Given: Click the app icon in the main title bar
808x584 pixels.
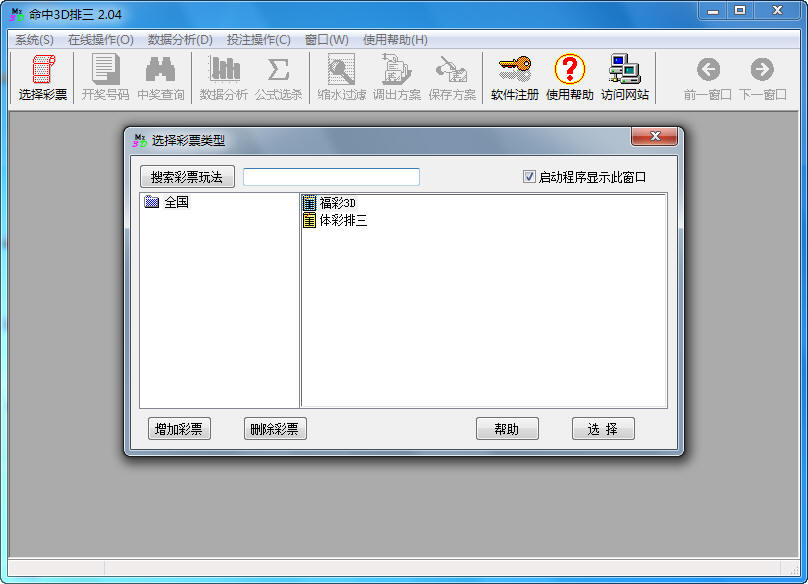Looking at the screenshot, I should point(17,14).
